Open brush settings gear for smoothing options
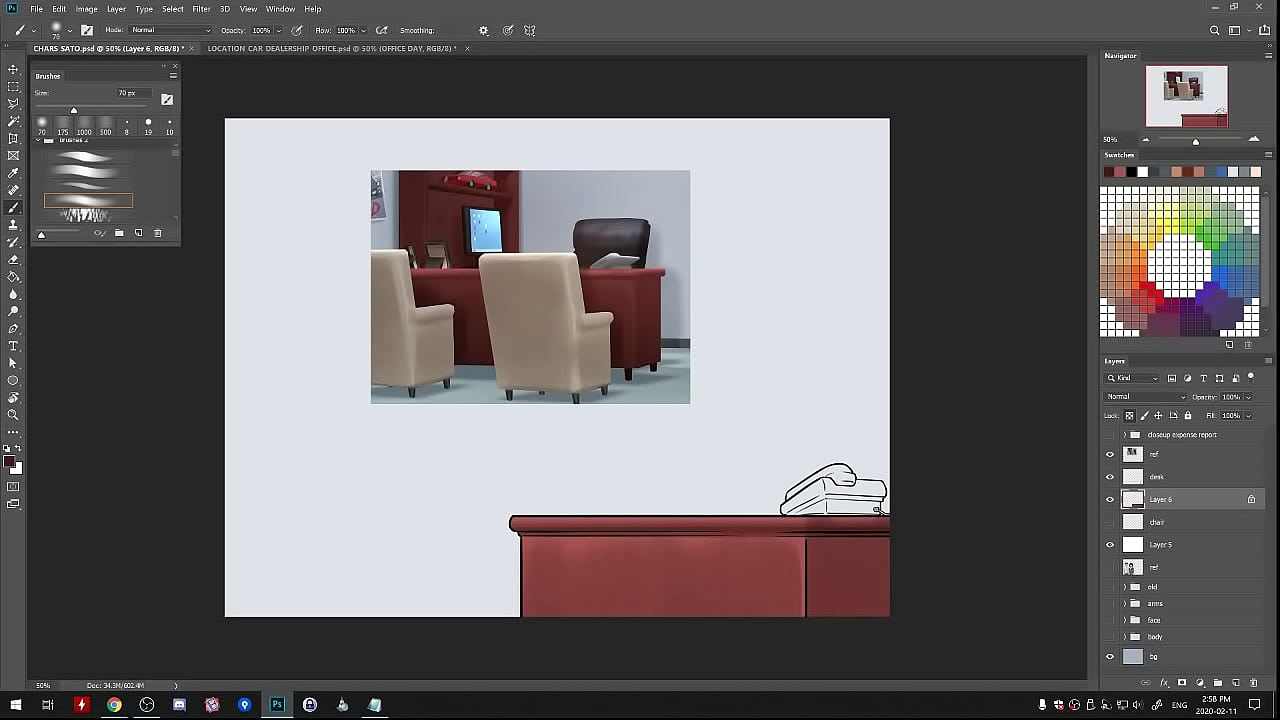 484,31
